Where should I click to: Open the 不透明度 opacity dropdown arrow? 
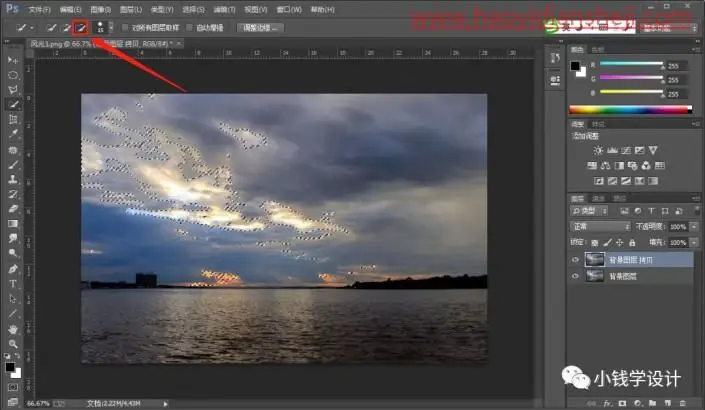click(694, 227)
